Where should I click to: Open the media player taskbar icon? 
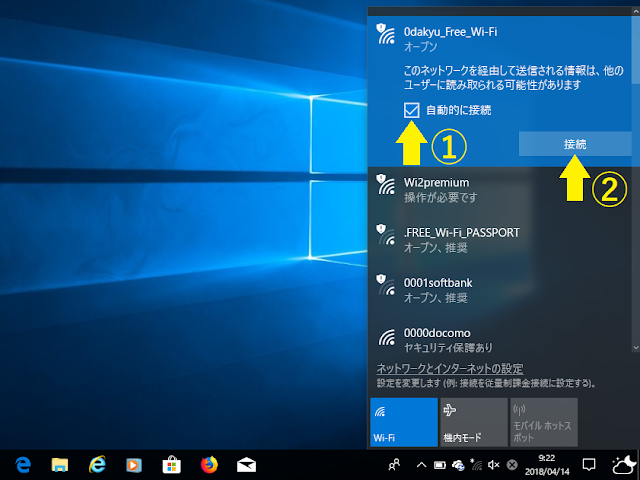click(134, 465)
